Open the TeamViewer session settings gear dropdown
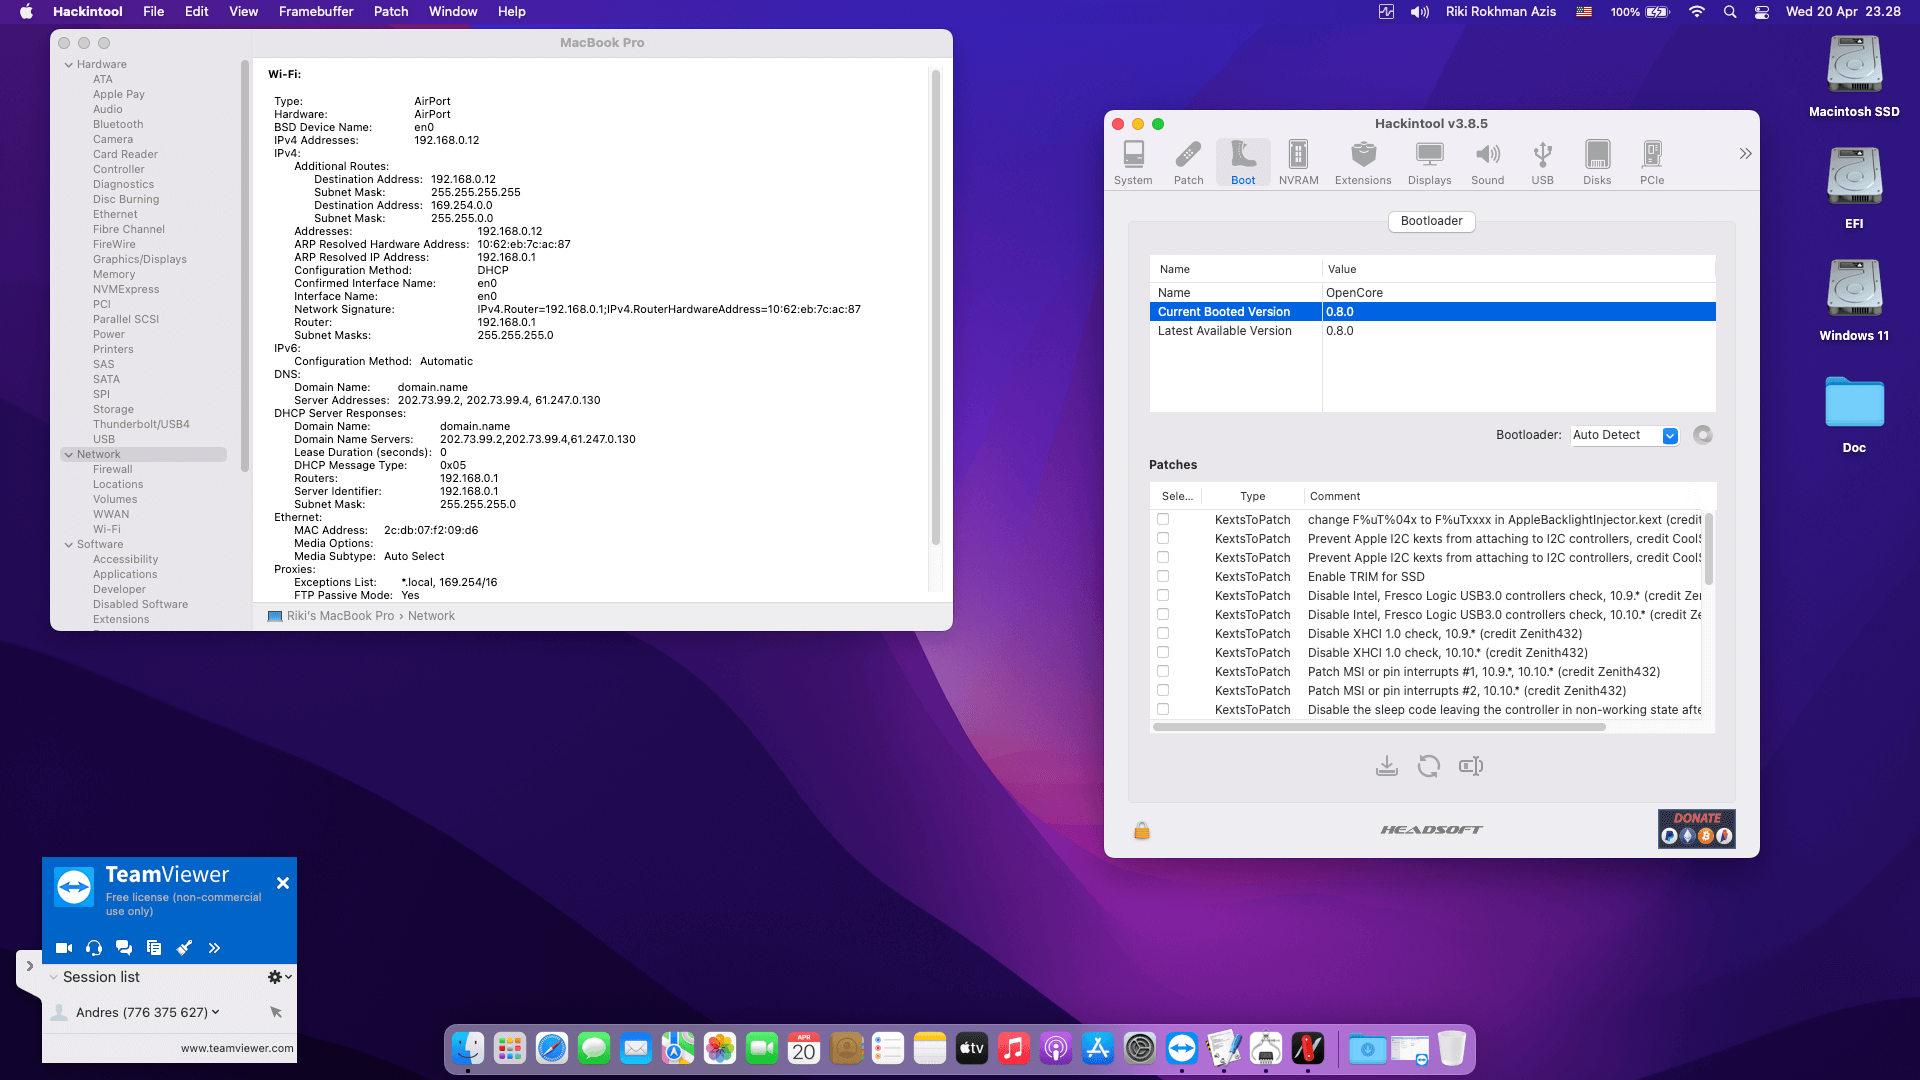 click(279, 977)
